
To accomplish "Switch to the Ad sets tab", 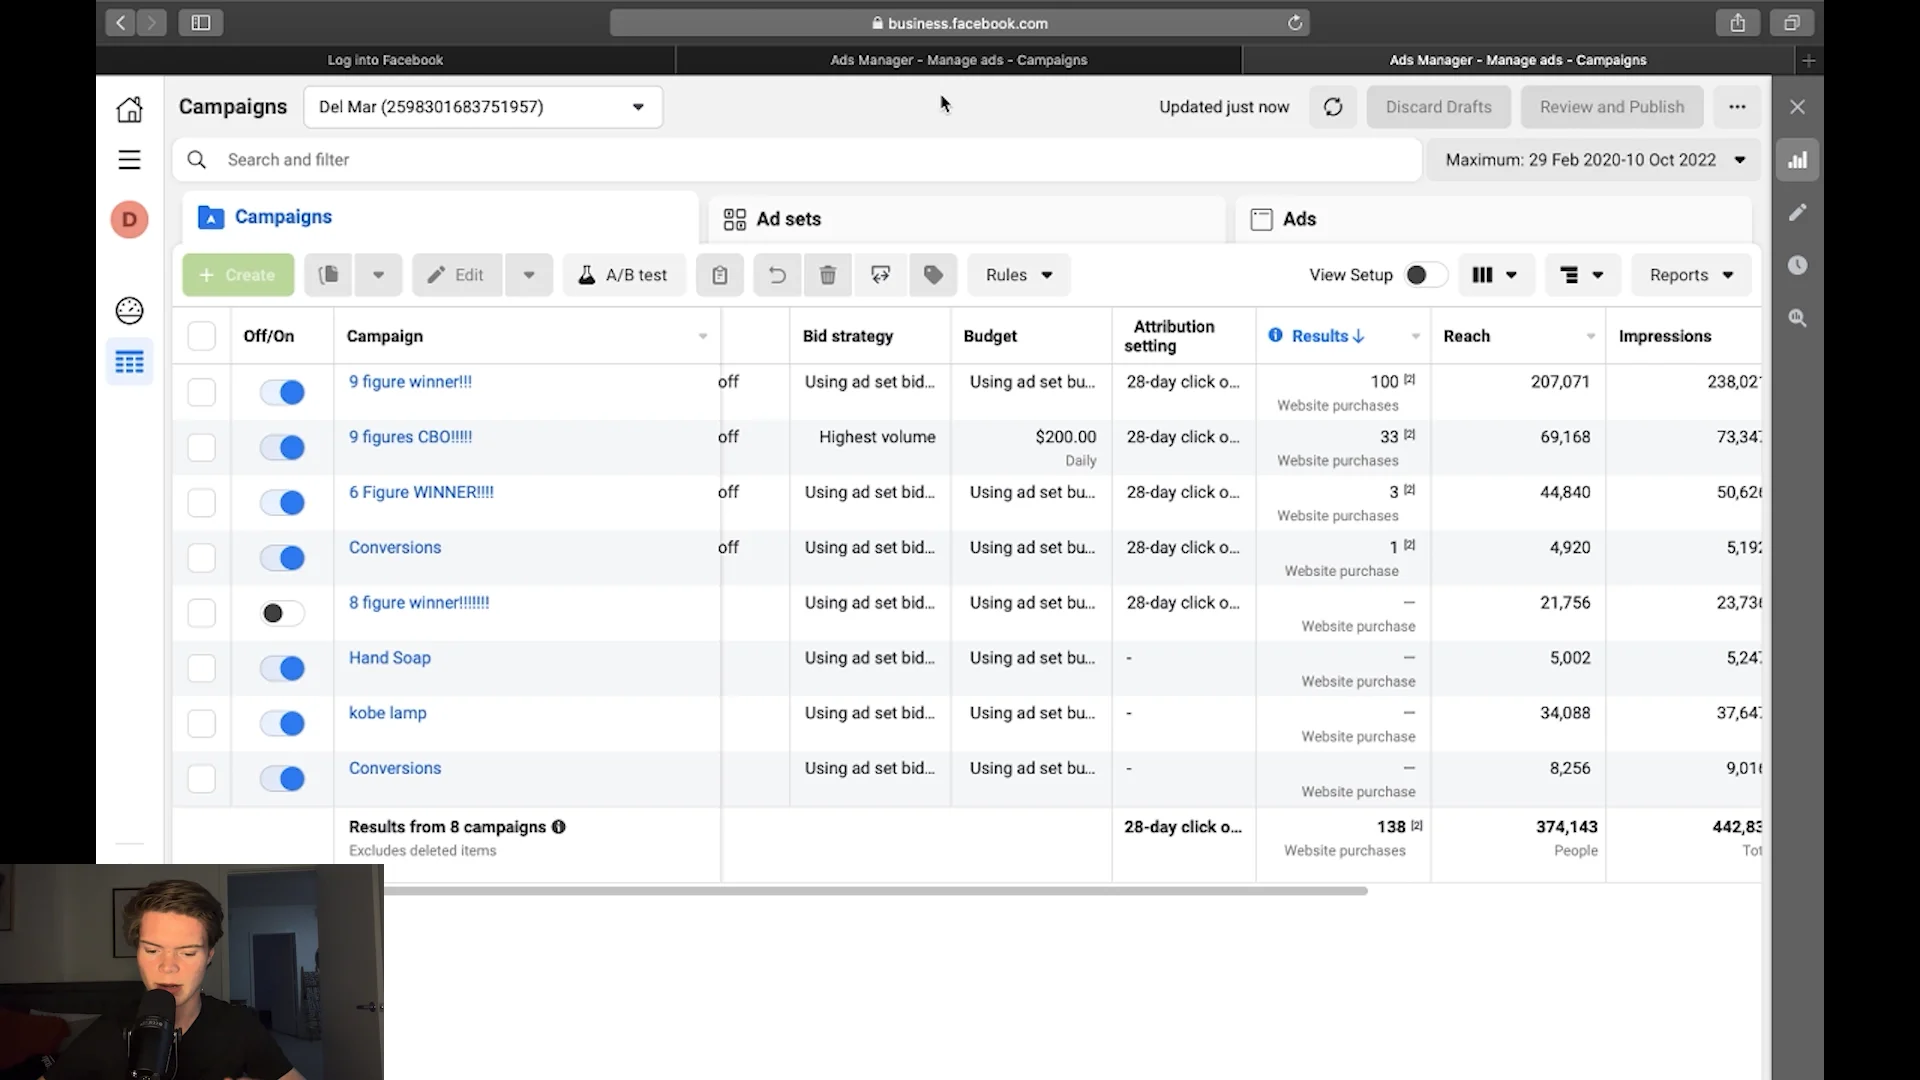I will (x=789, y=219).
